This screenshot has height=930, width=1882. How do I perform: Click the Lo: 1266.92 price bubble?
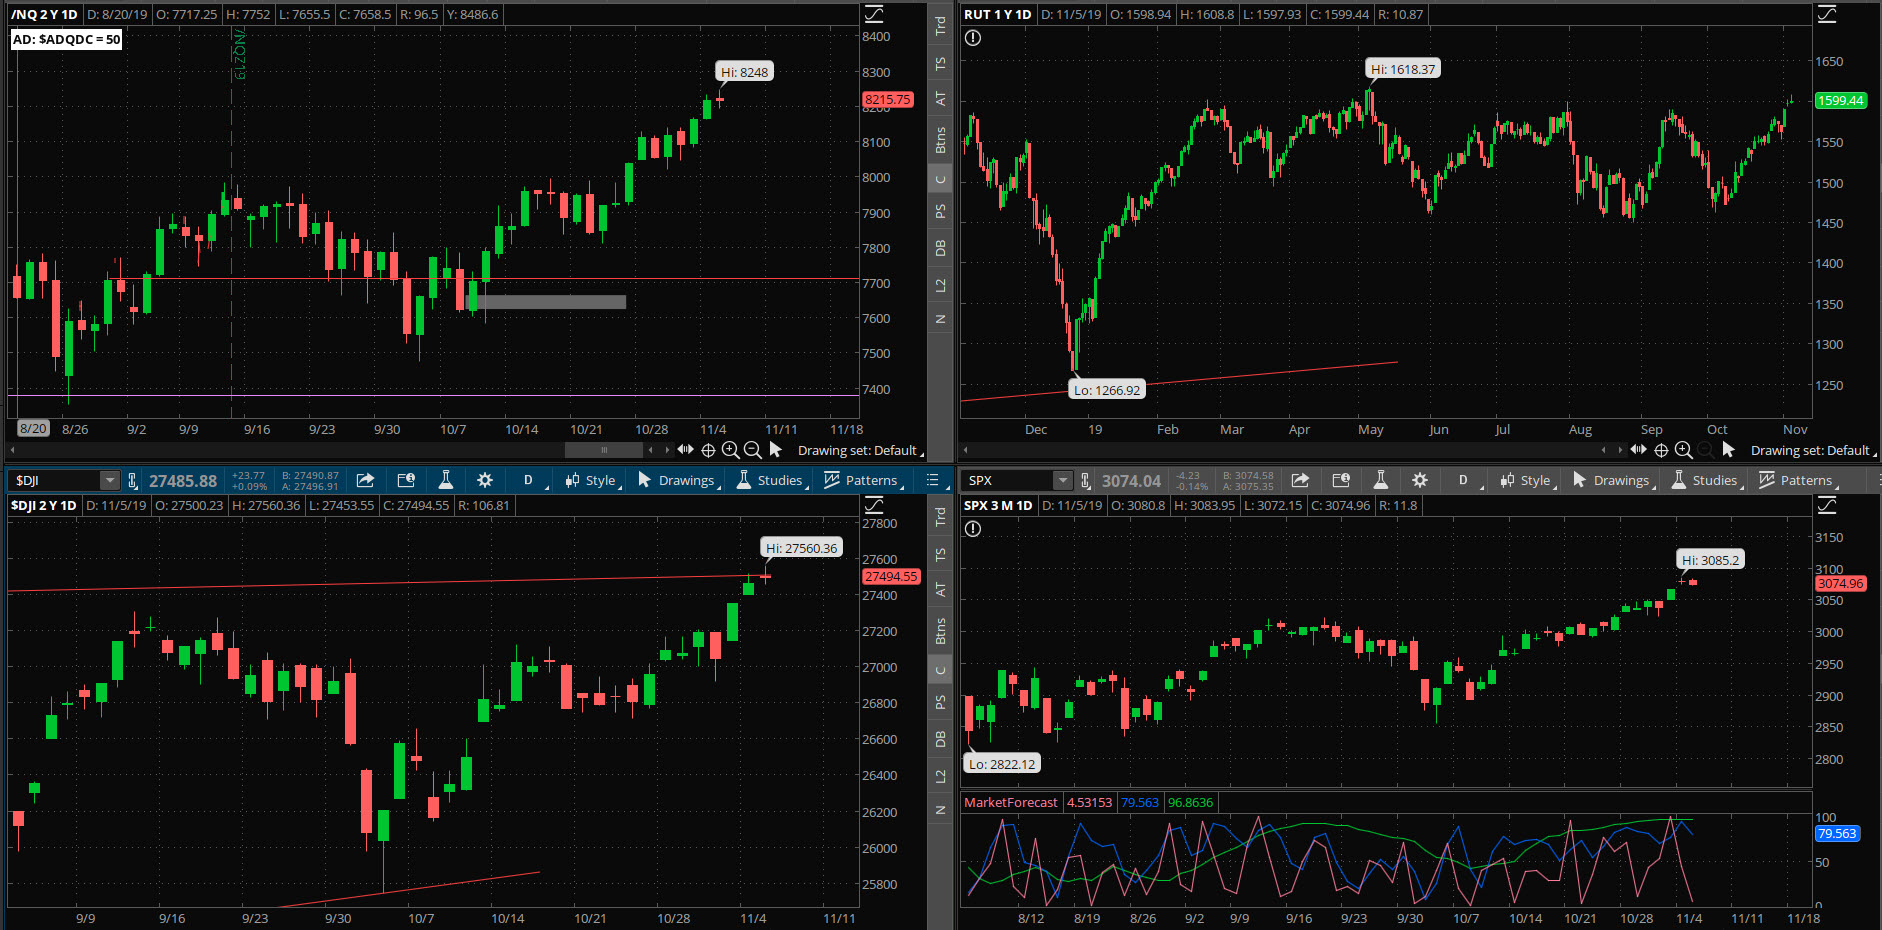[x=1107, y=390]
